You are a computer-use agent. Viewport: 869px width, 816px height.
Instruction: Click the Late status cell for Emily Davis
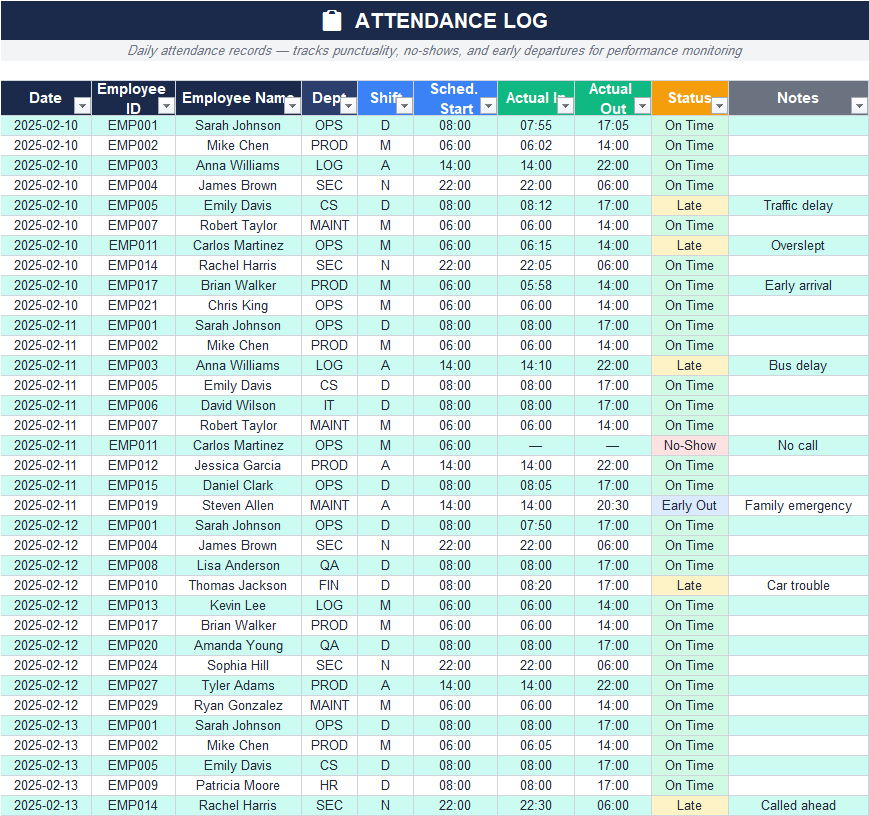[x=689, y=205]
